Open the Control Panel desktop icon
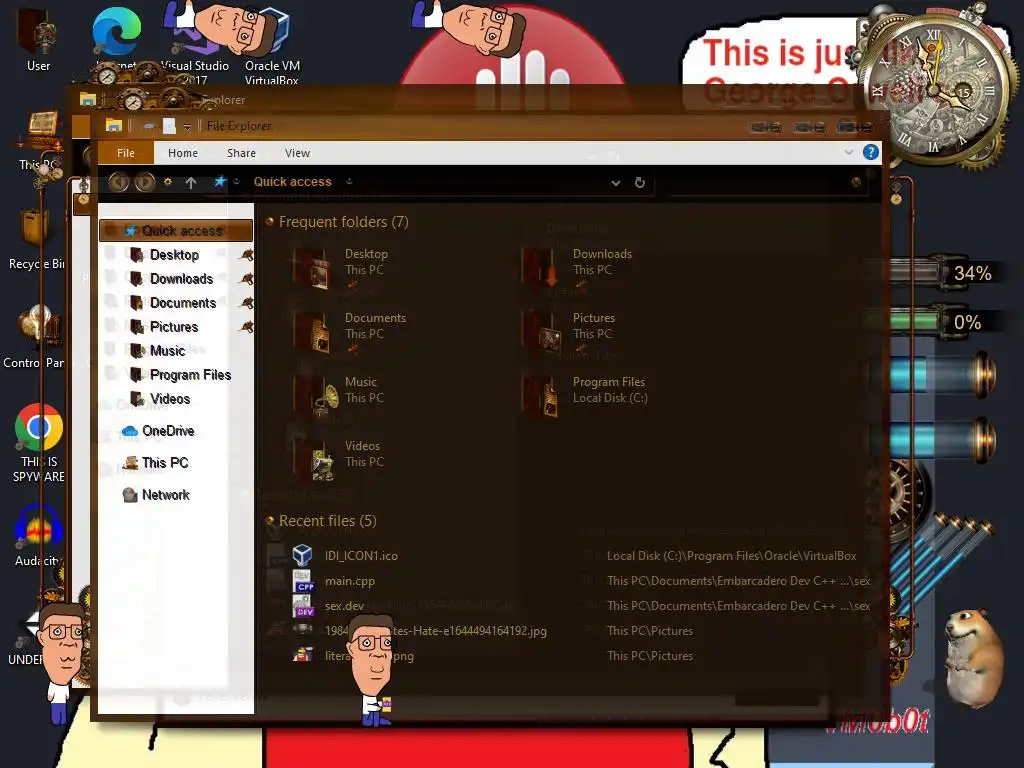 point(35,336)
